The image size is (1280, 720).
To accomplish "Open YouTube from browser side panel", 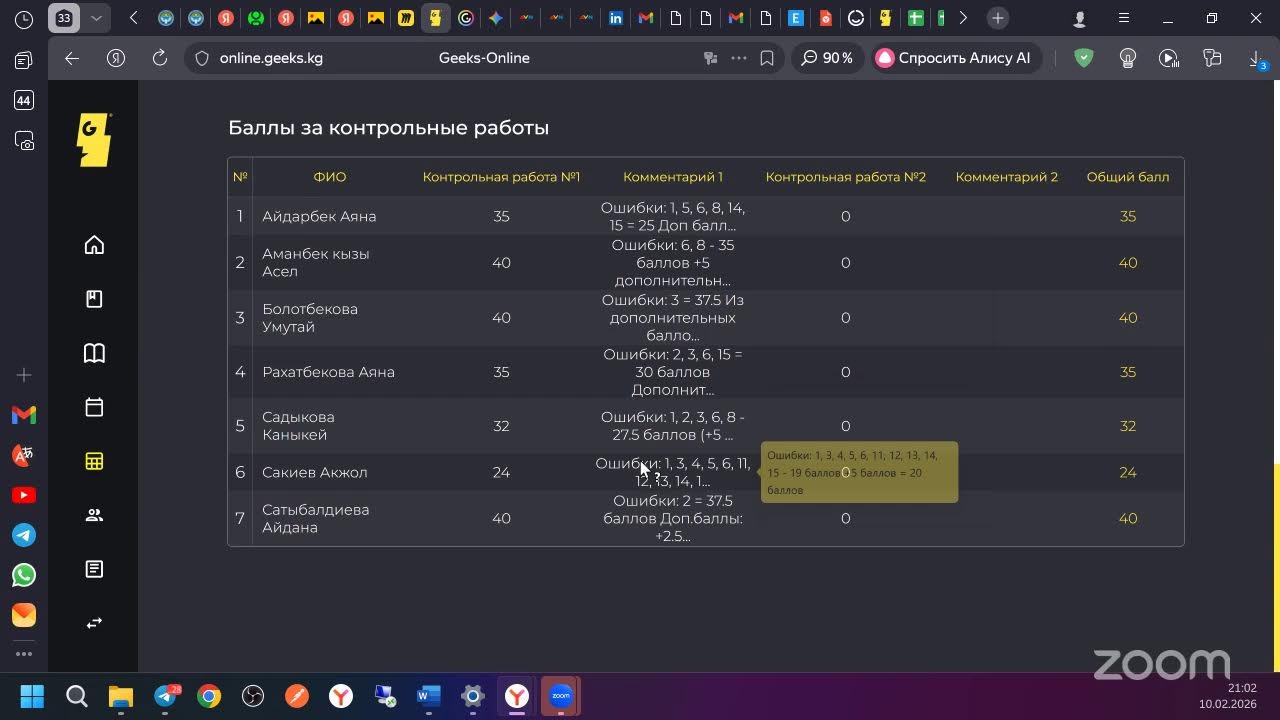I will click(24, 495).
